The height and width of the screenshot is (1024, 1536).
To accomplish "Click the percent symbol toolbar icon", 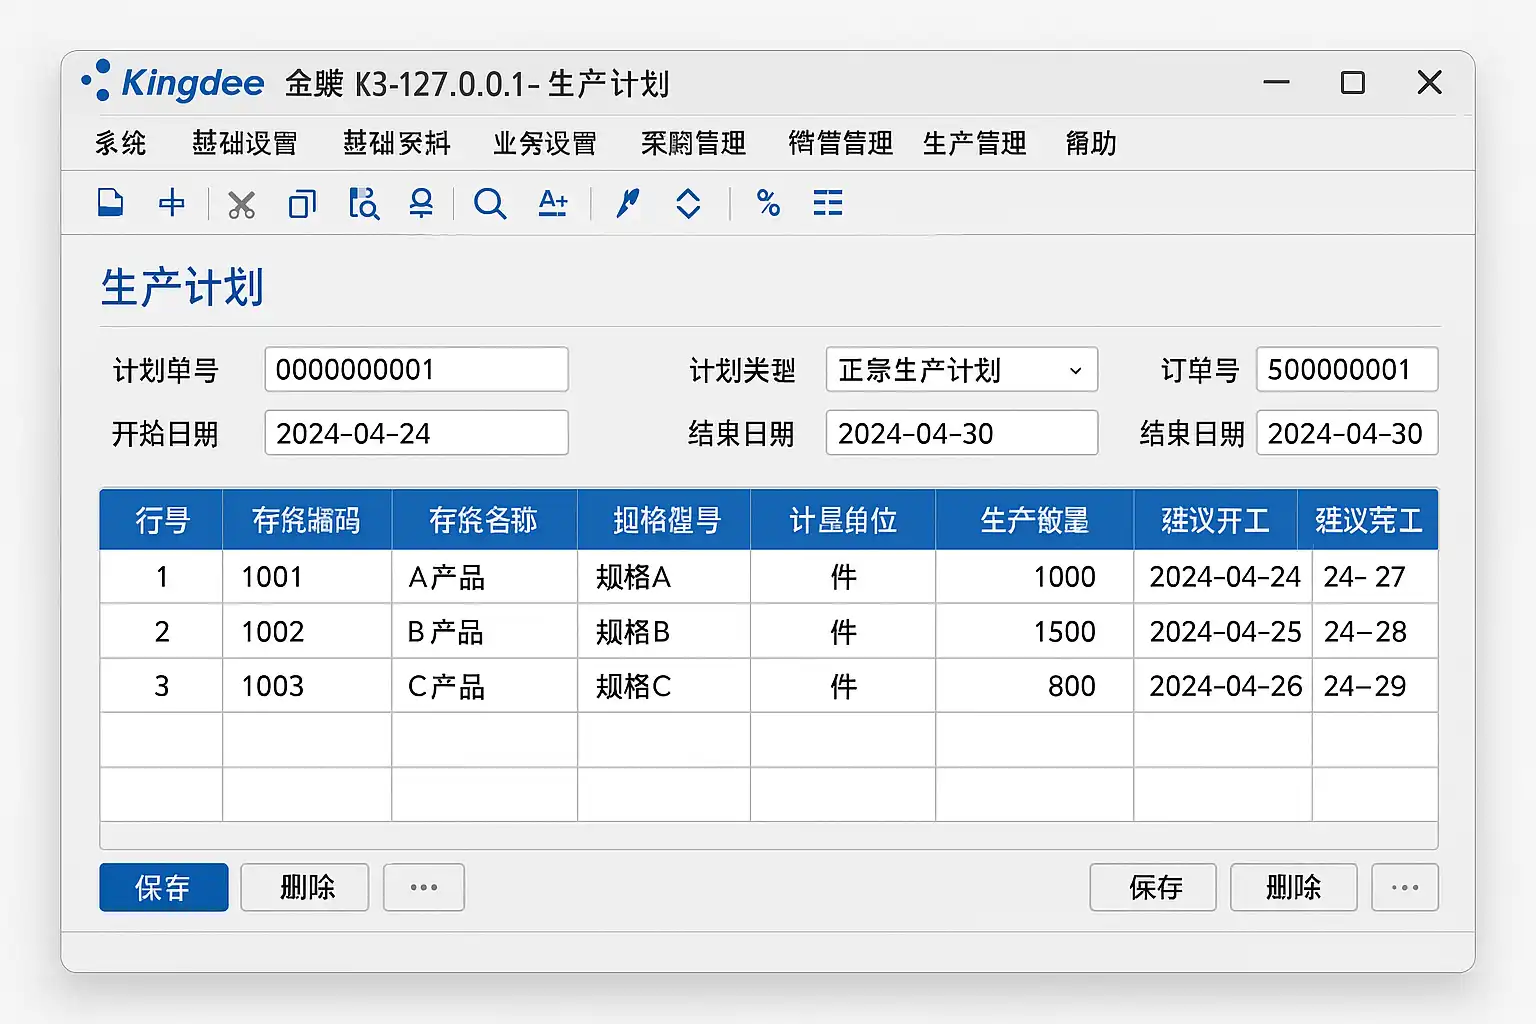I will (768, 203).
